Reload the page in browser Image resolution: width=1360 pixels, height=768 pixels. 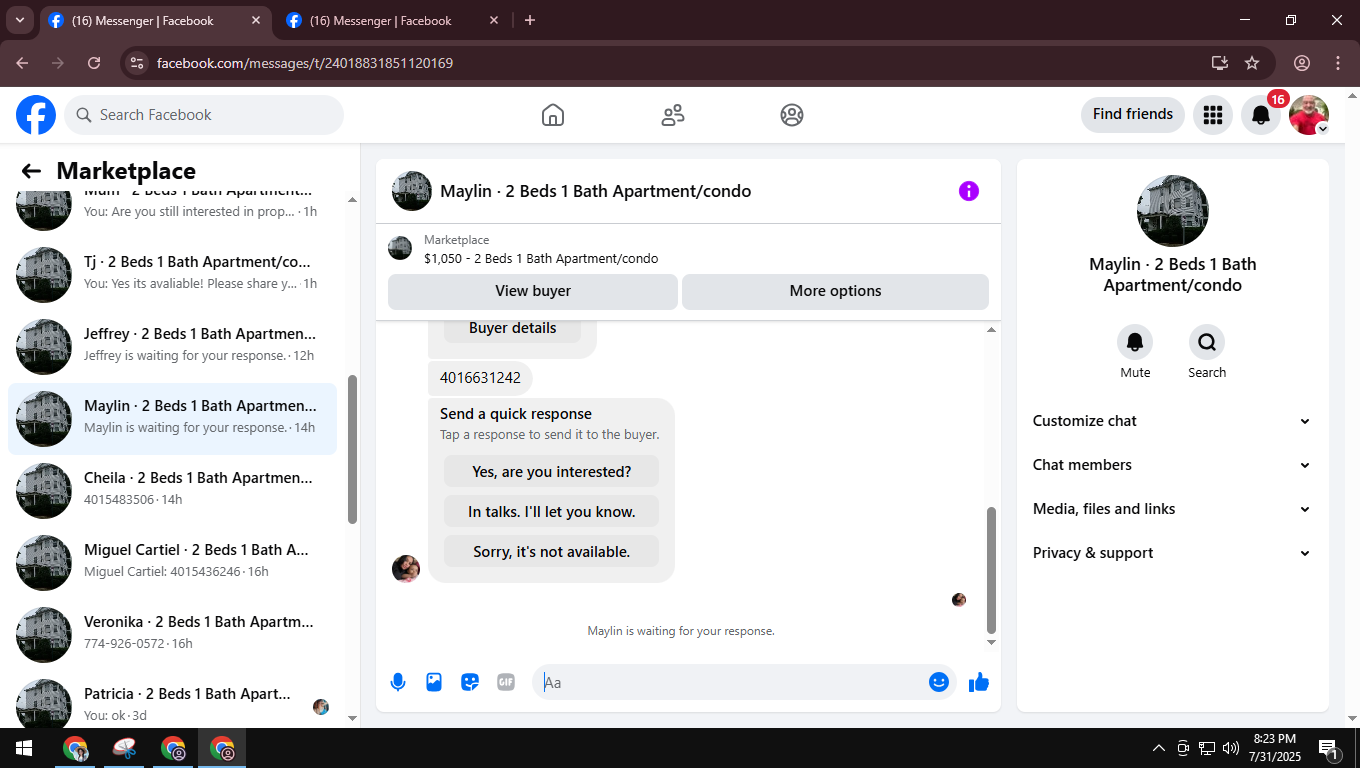click(94, 63)
